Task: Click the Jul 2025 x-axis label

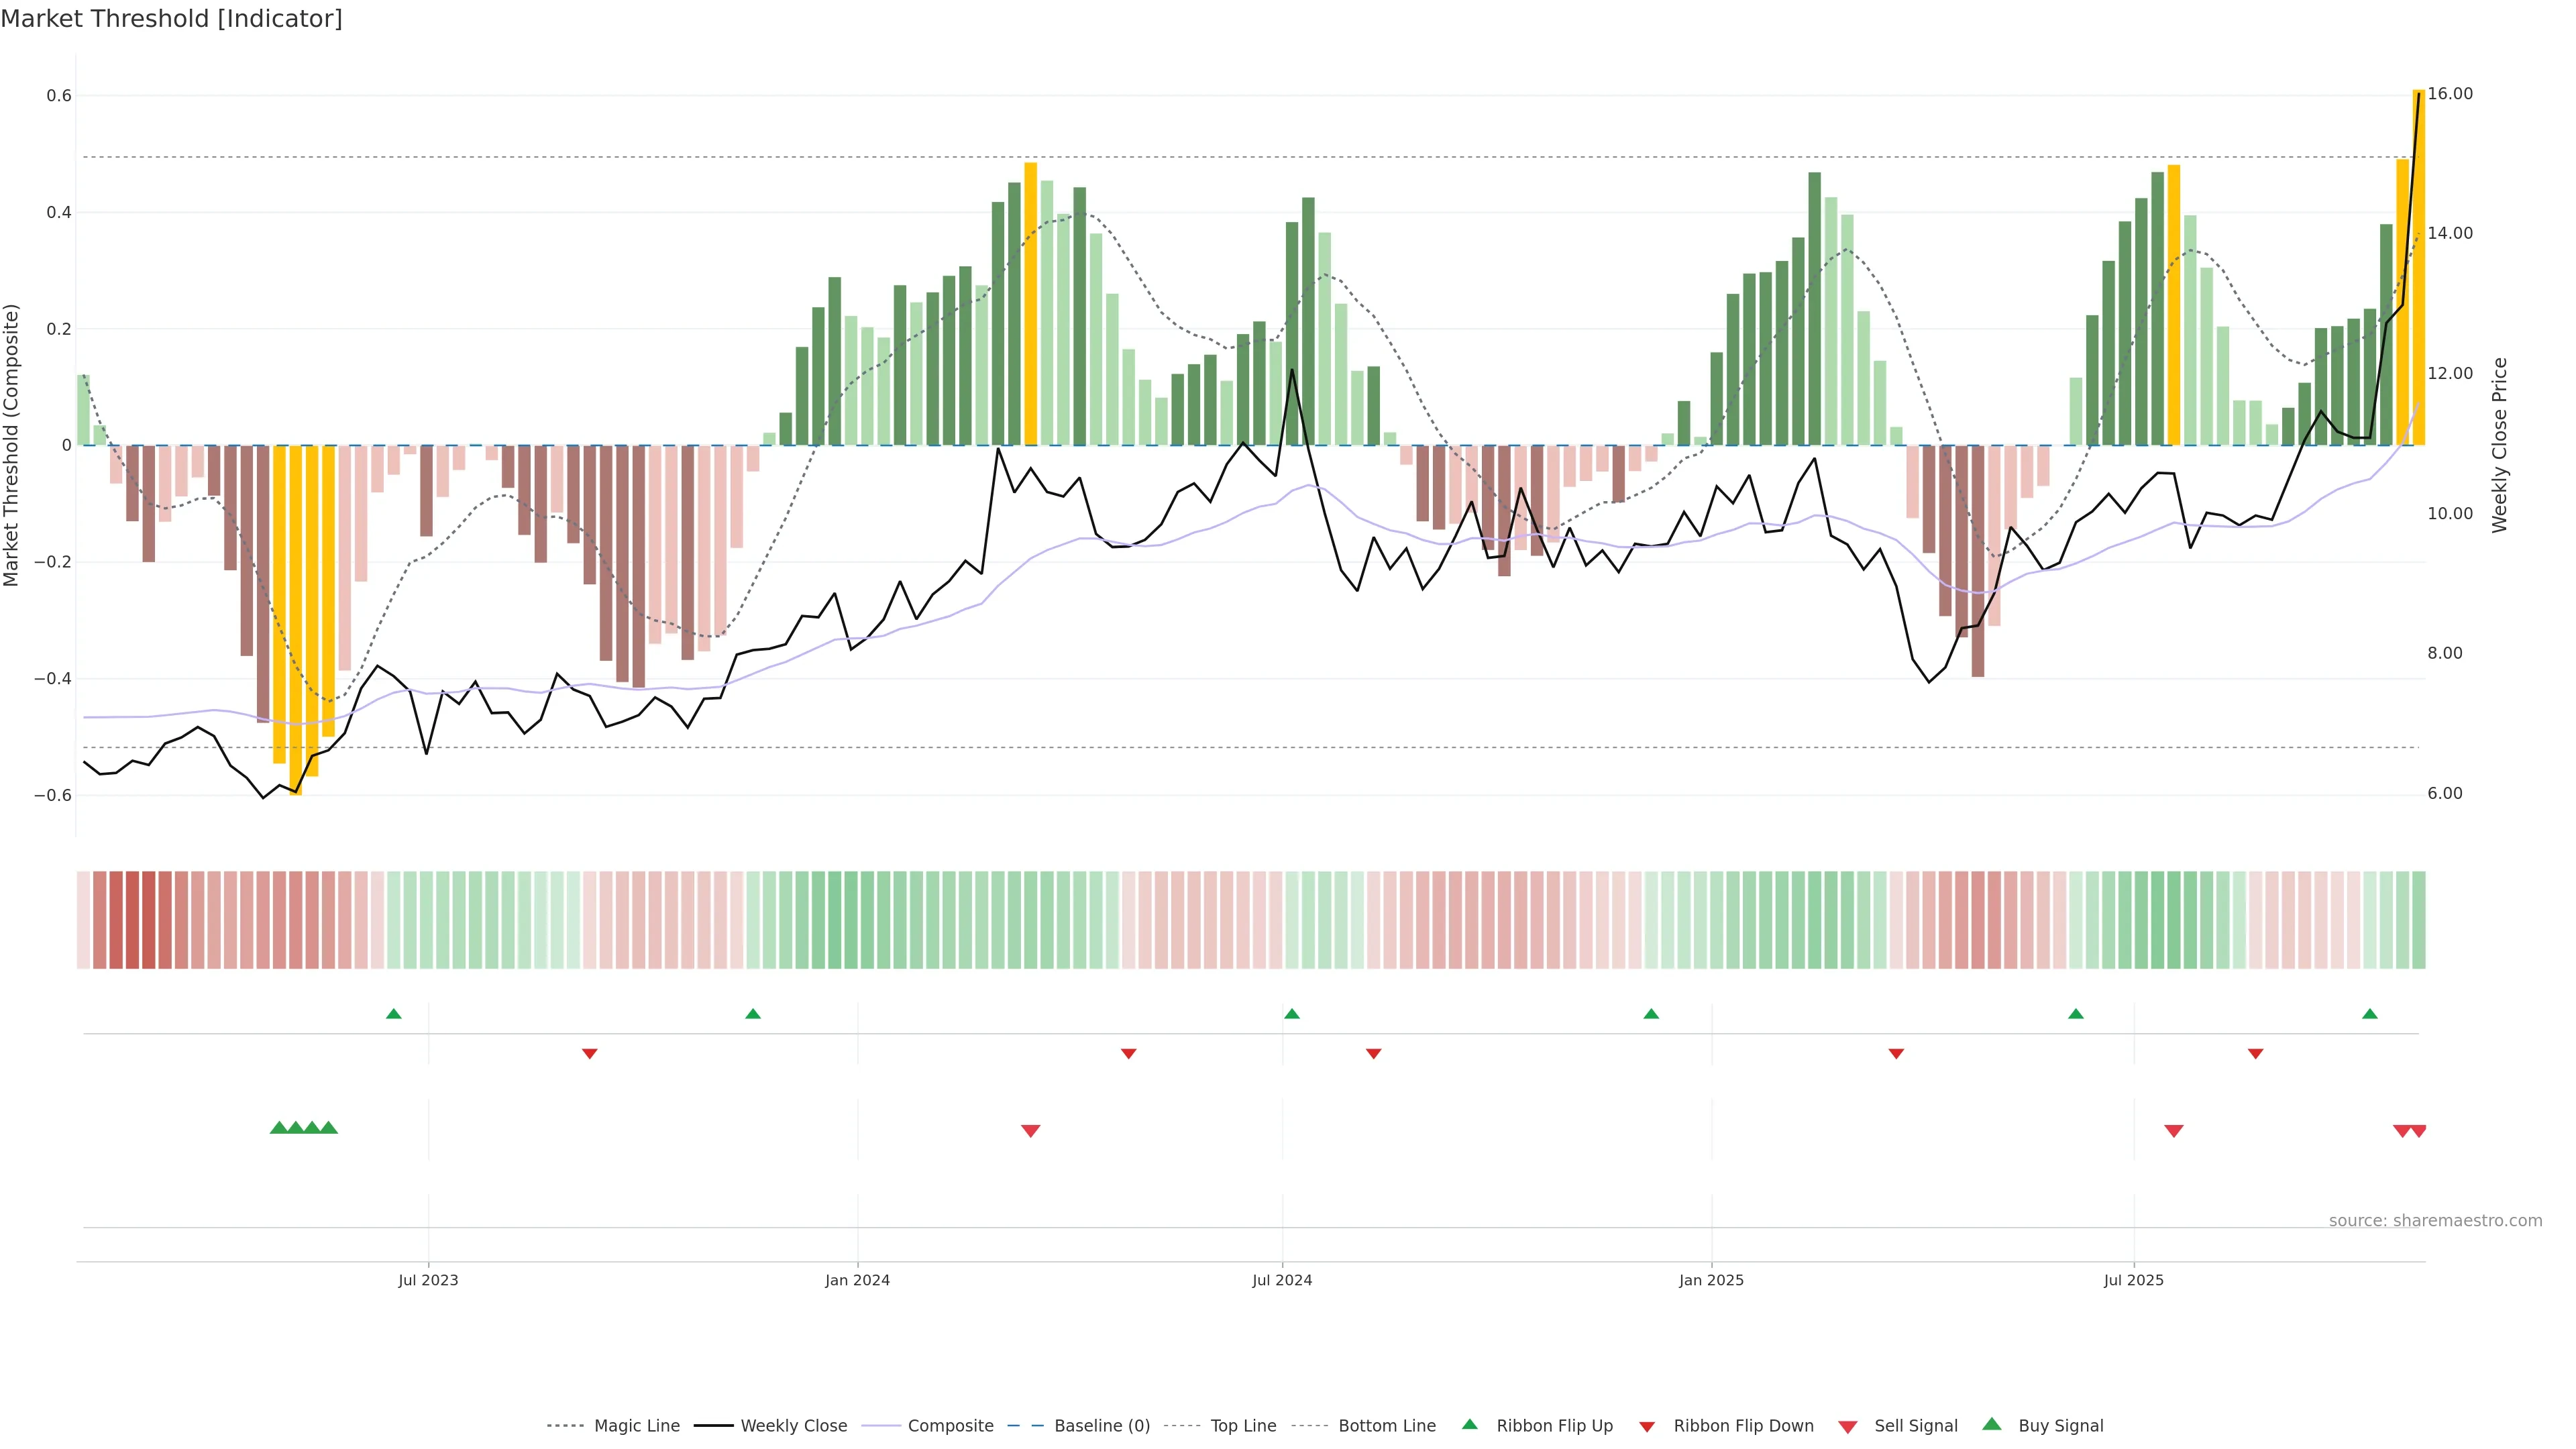Action: pyautogui.click(x=2133, y=1280)
